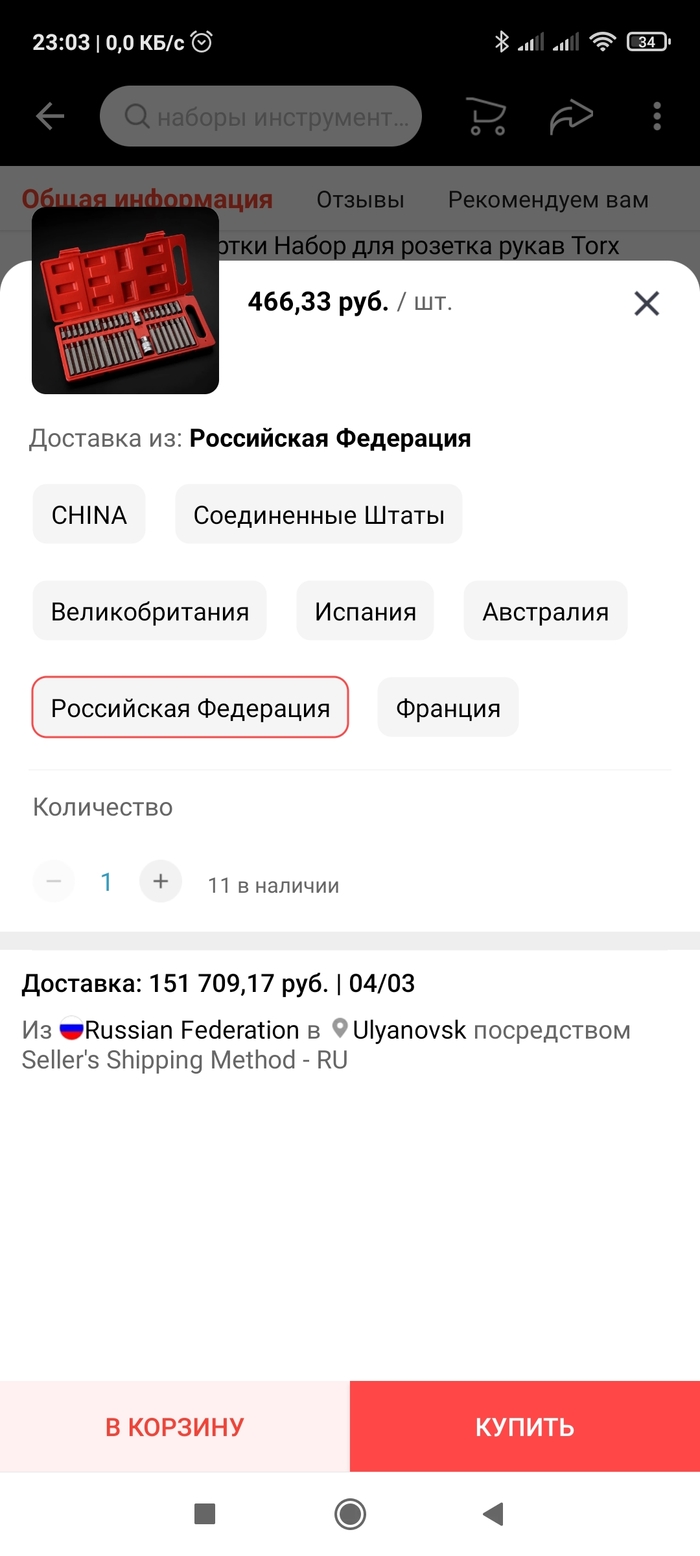
Task: Decrease quantity with minus button
Action: [54, 882]
